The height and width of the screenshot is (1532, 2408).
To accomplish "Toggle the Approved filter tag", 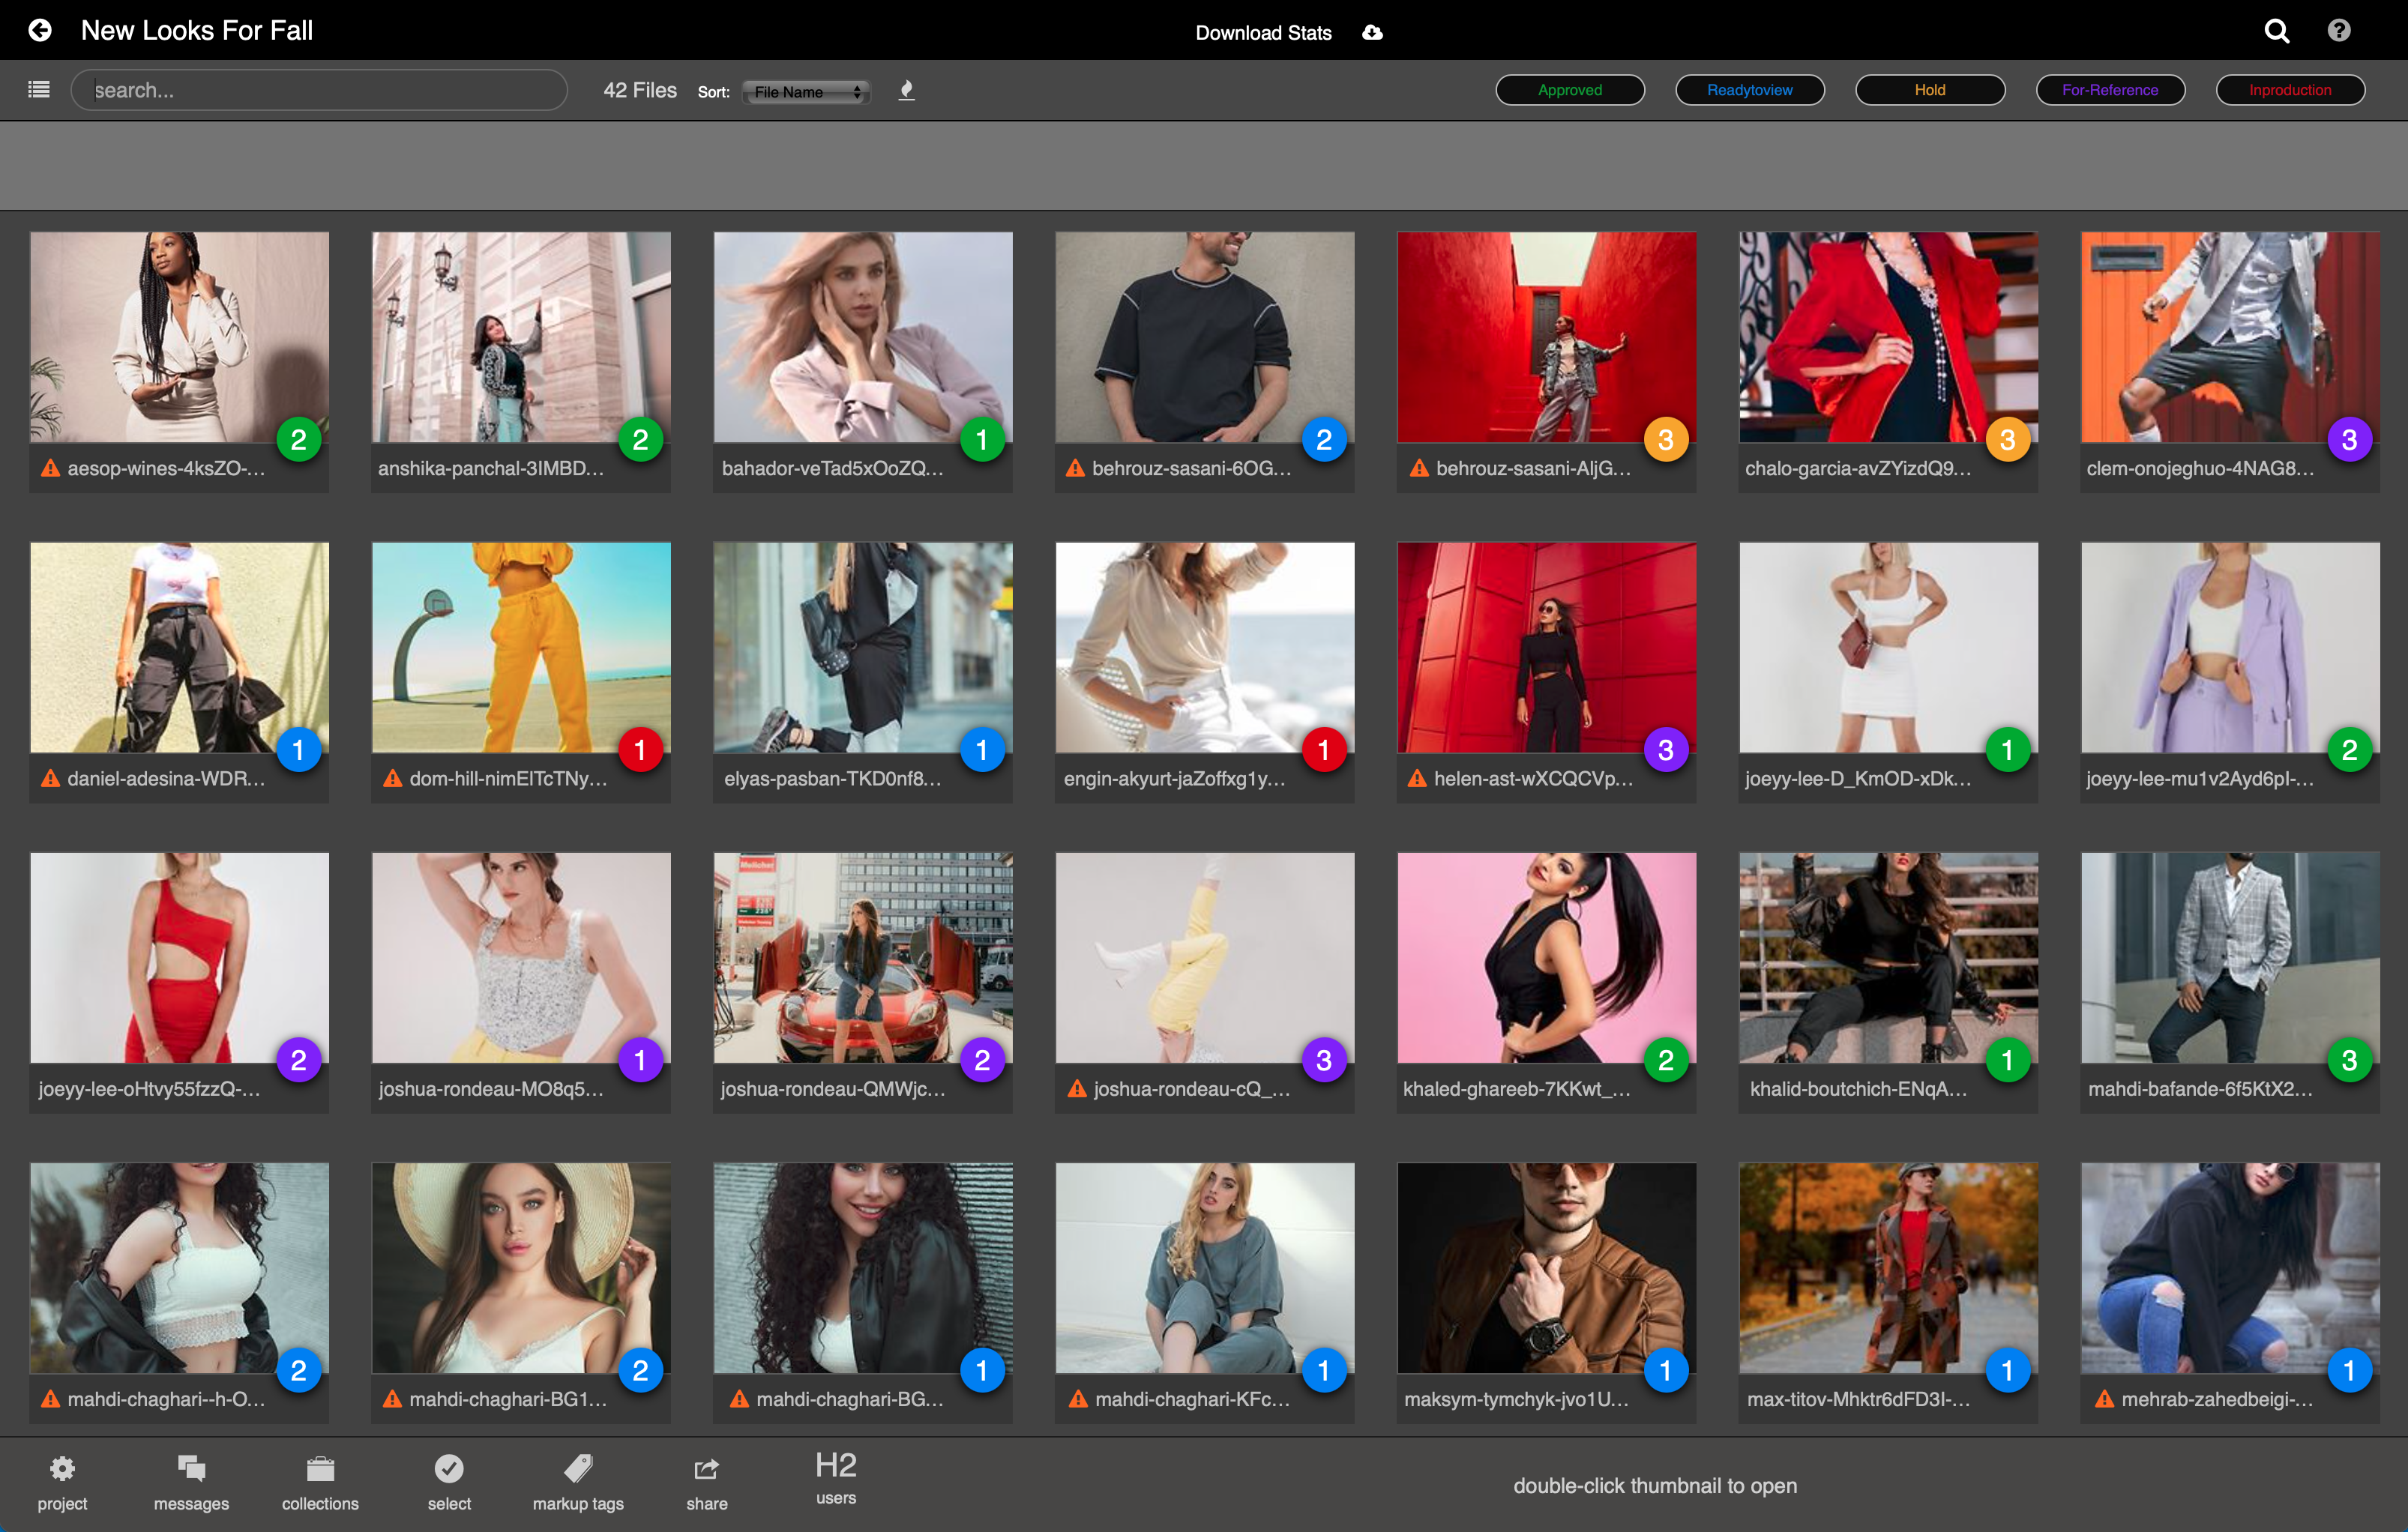I will [1569, 90].
